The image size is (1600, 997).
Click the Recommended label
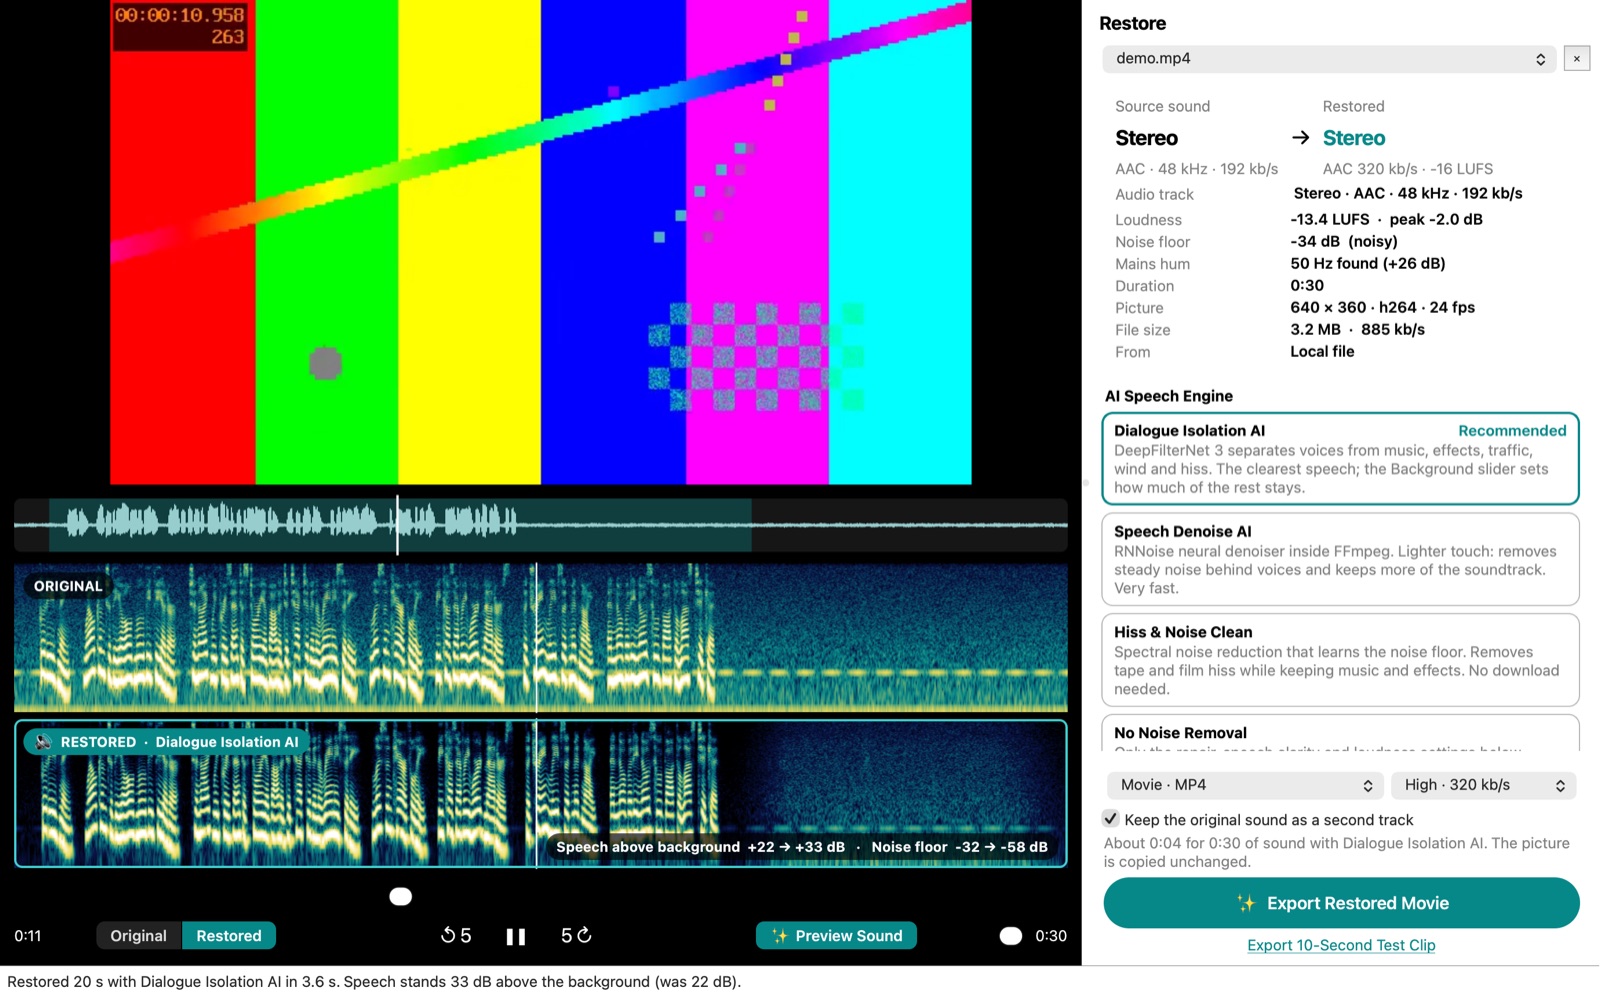pyautogui.click(x=1512, y=431)
